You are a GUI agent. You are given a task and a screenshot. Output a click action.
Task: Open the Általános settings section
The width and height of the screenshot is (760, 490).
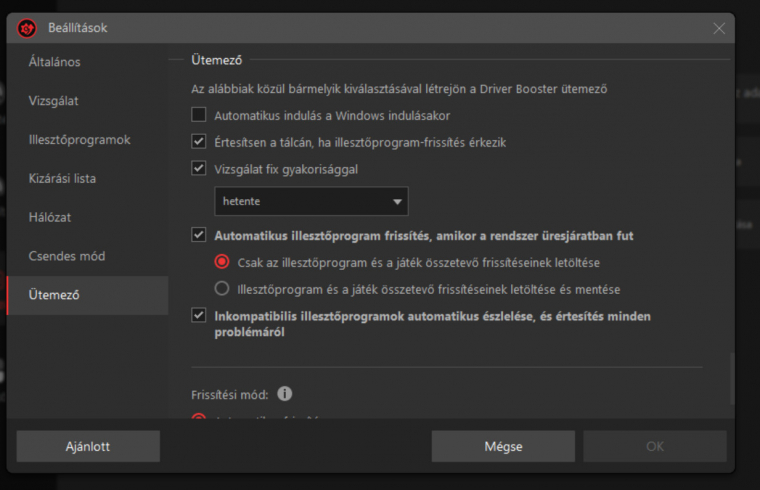(x=88, y=62)
